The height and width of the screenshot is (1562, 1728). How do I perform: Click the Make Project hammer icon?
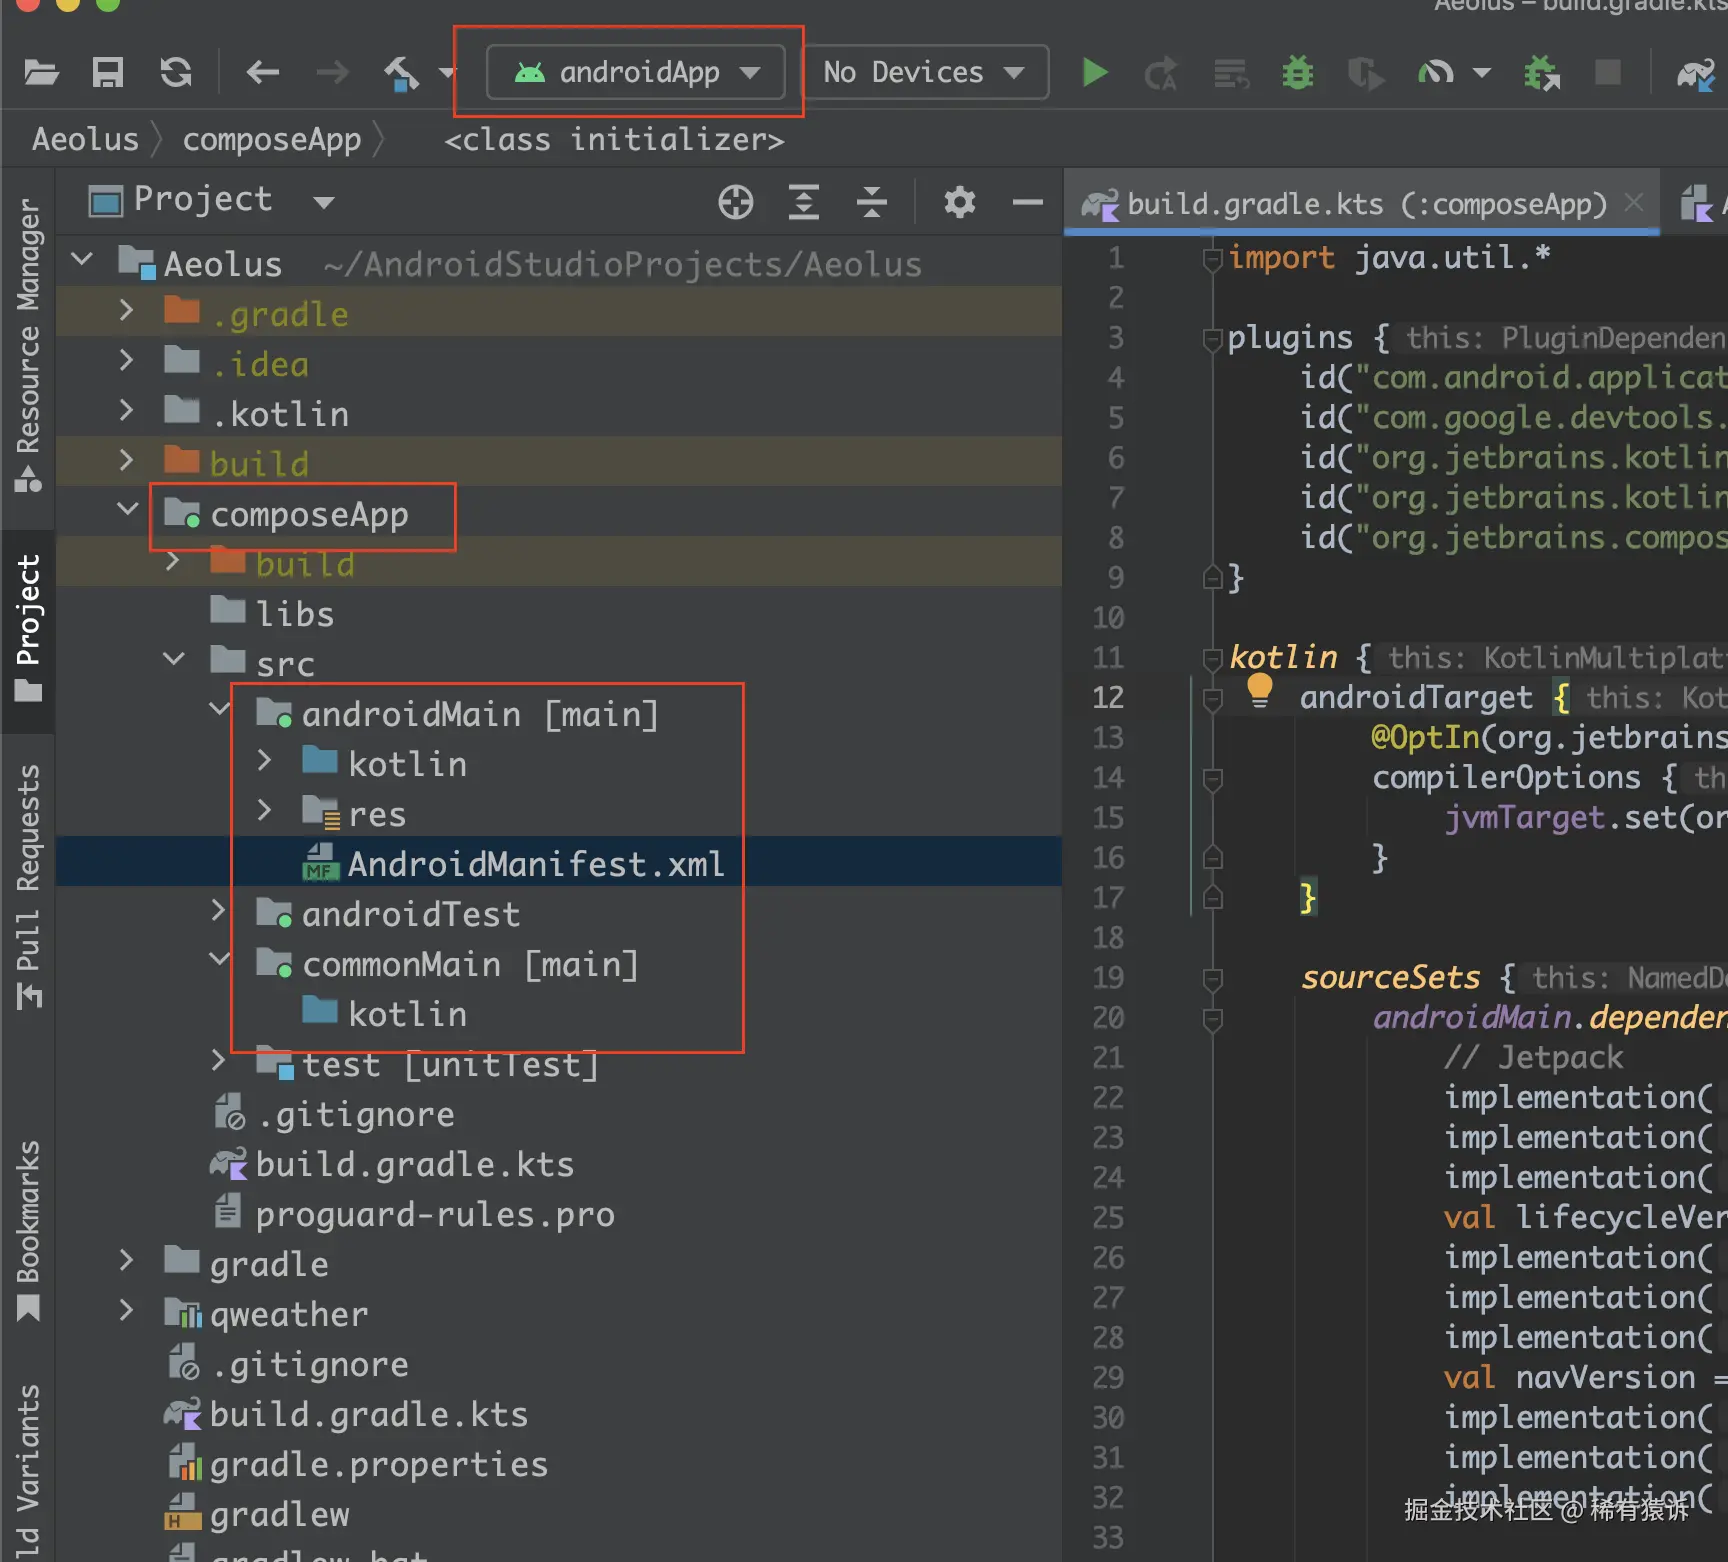(402, 73)
